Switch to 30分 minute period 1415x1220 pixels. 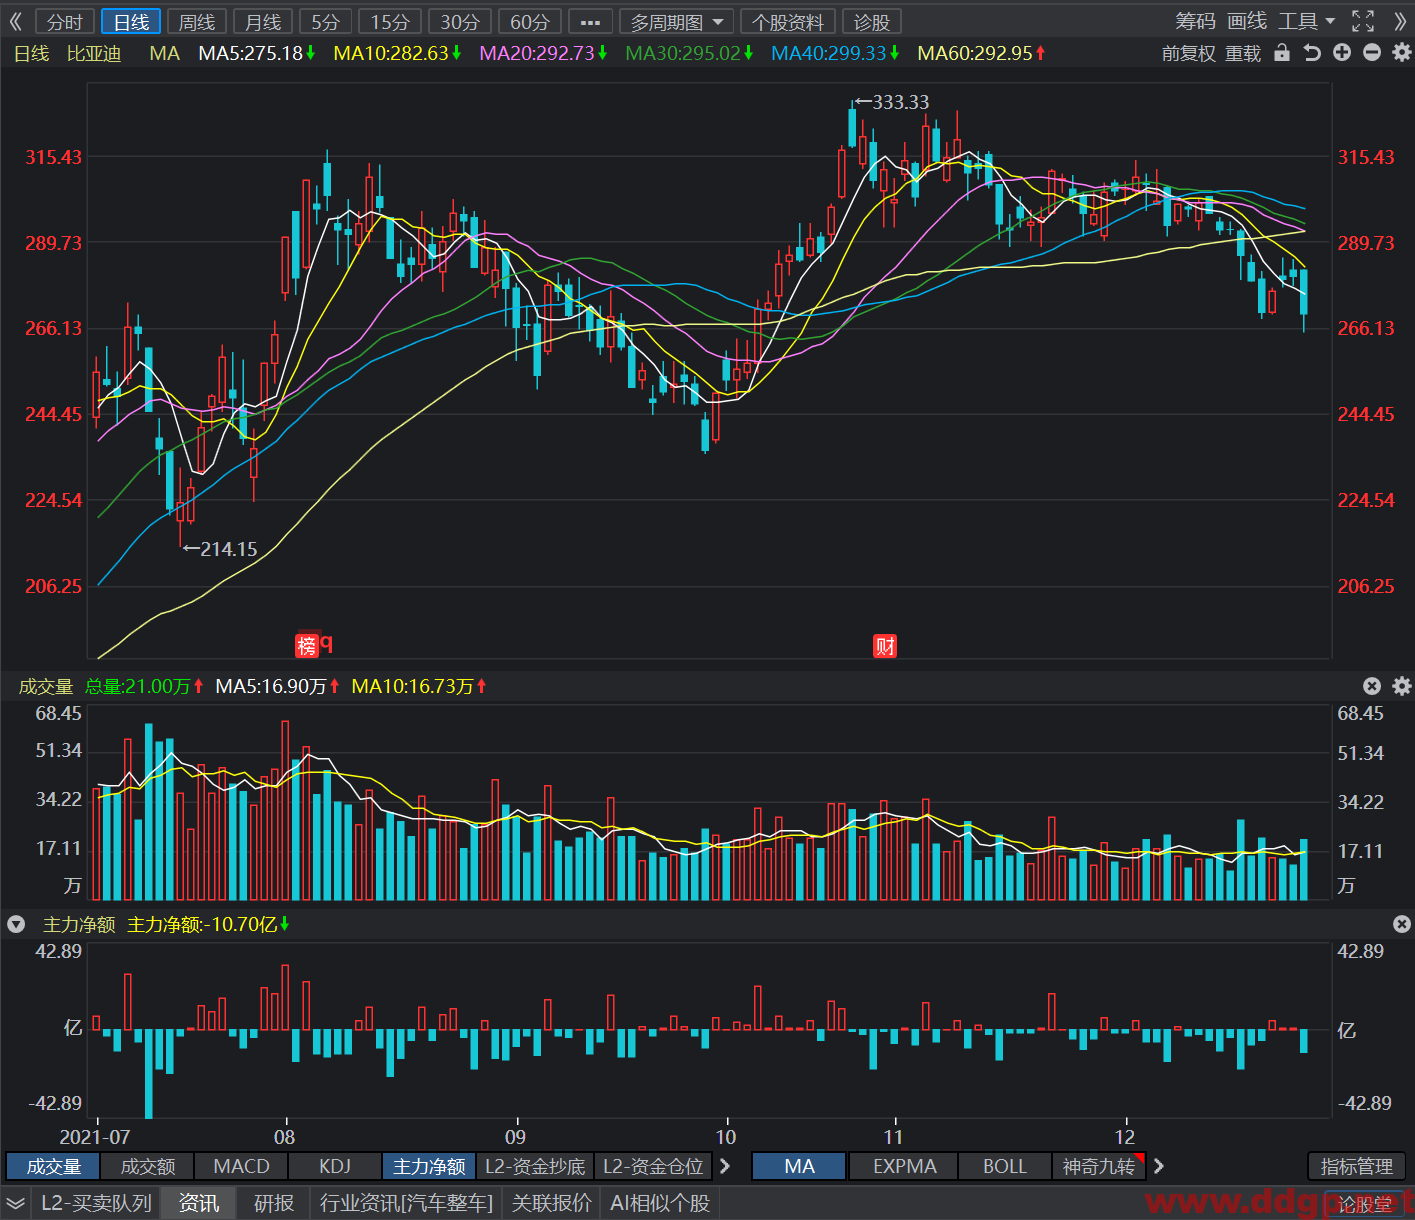pos(460,22)
